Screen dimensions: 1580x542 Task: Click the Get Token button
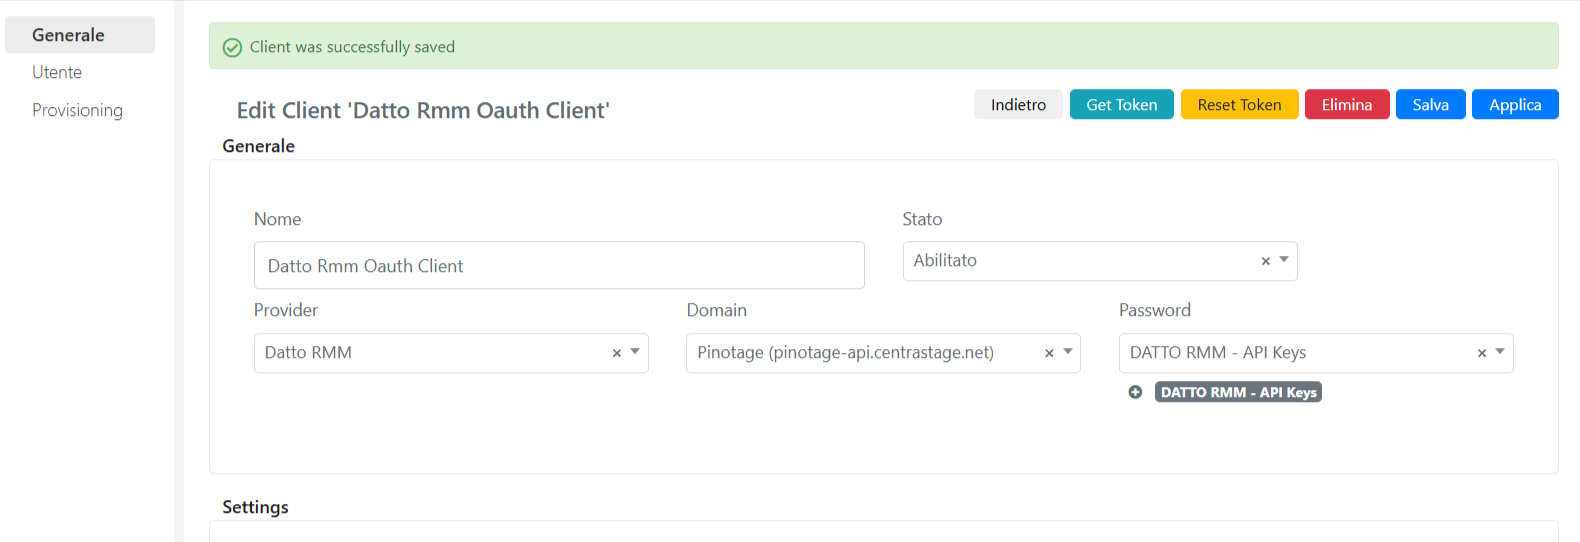[1122, 105]
